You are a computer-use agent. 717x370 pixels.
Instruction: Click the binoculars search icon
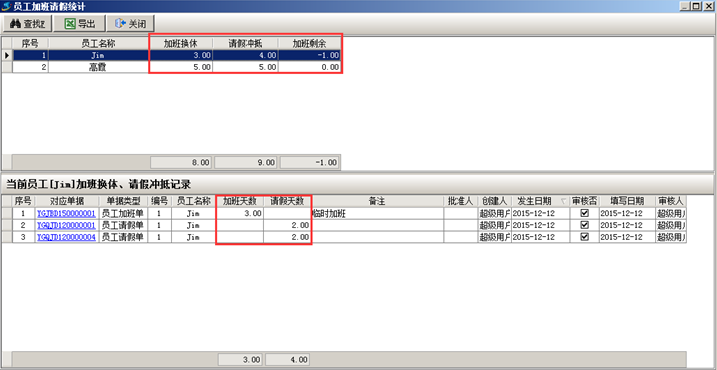pos(16,24)
